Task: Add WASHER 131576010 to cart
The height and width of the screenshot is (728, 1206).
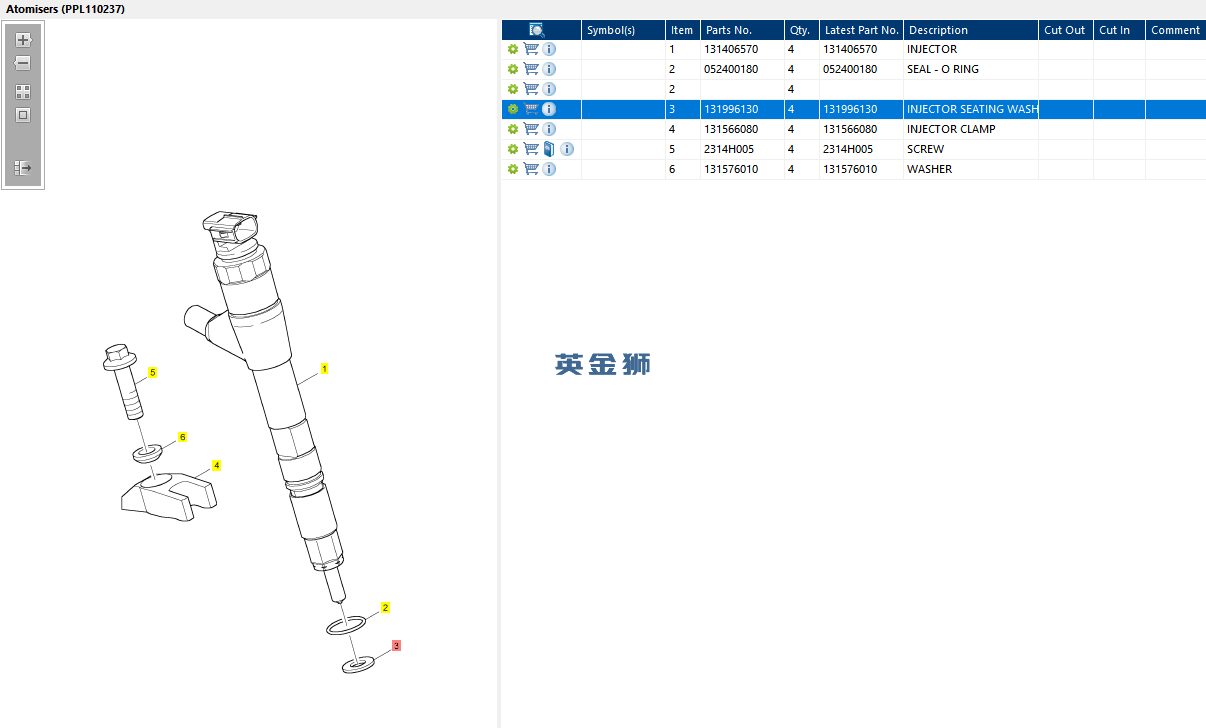Action: [531, 169]
